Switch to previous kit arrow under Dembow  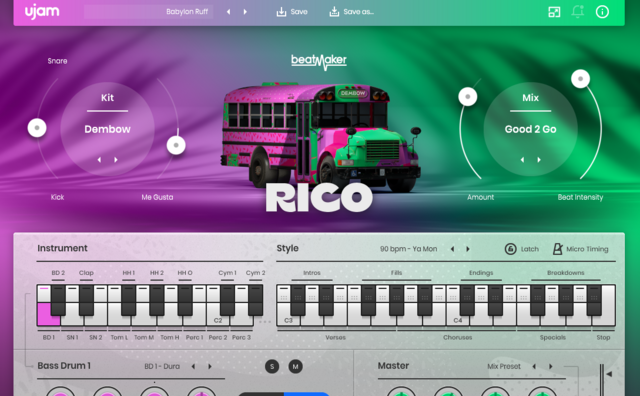pos(99,160)
